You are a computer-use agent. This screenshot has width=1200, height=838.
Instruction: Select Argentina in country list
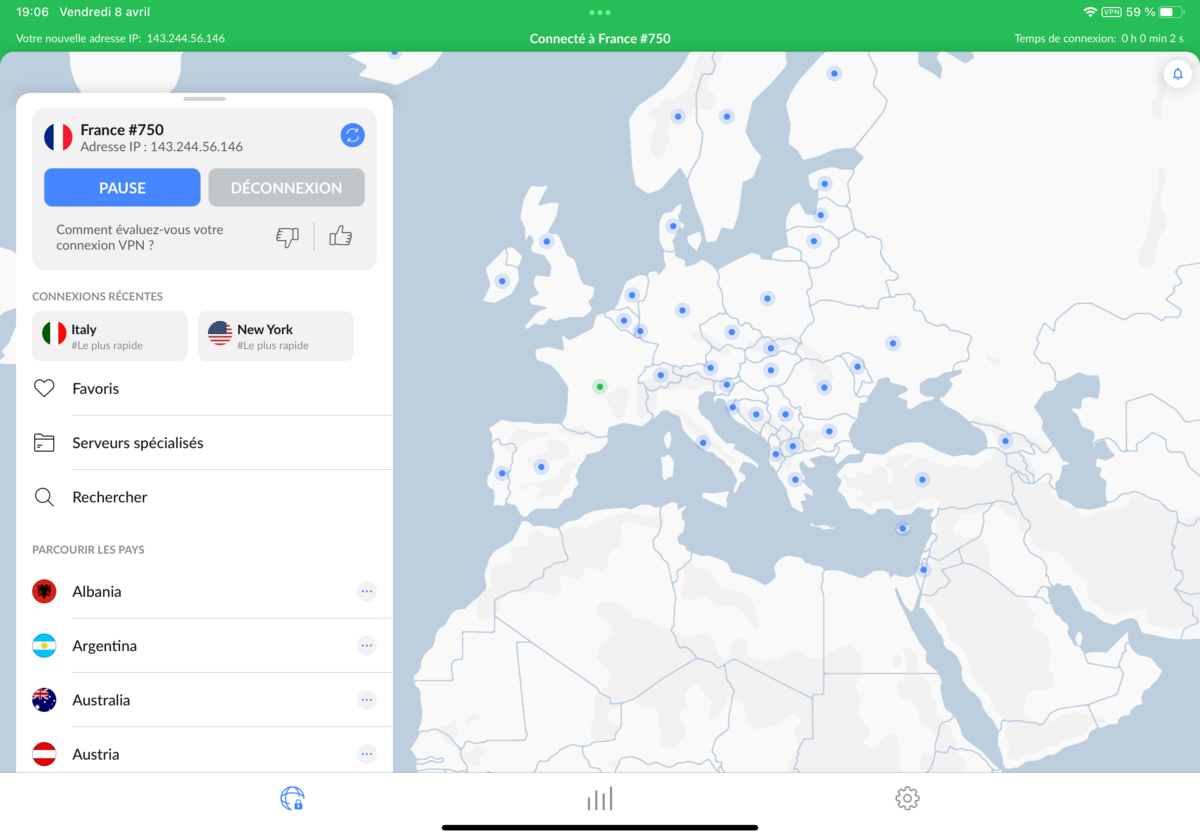coord(204,646)
